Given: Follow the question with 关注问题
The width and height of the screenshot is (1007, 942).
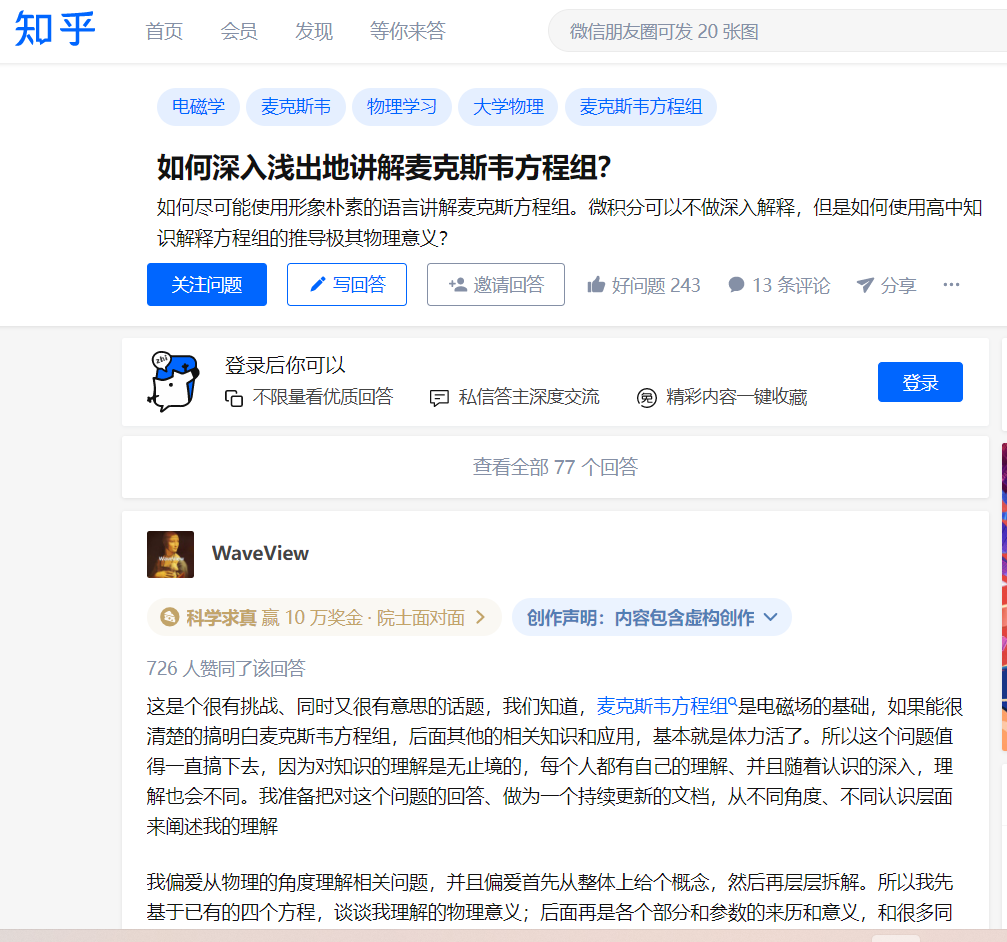Looking at the screenshot, I should pyautogui.click(x=207, y=284).
